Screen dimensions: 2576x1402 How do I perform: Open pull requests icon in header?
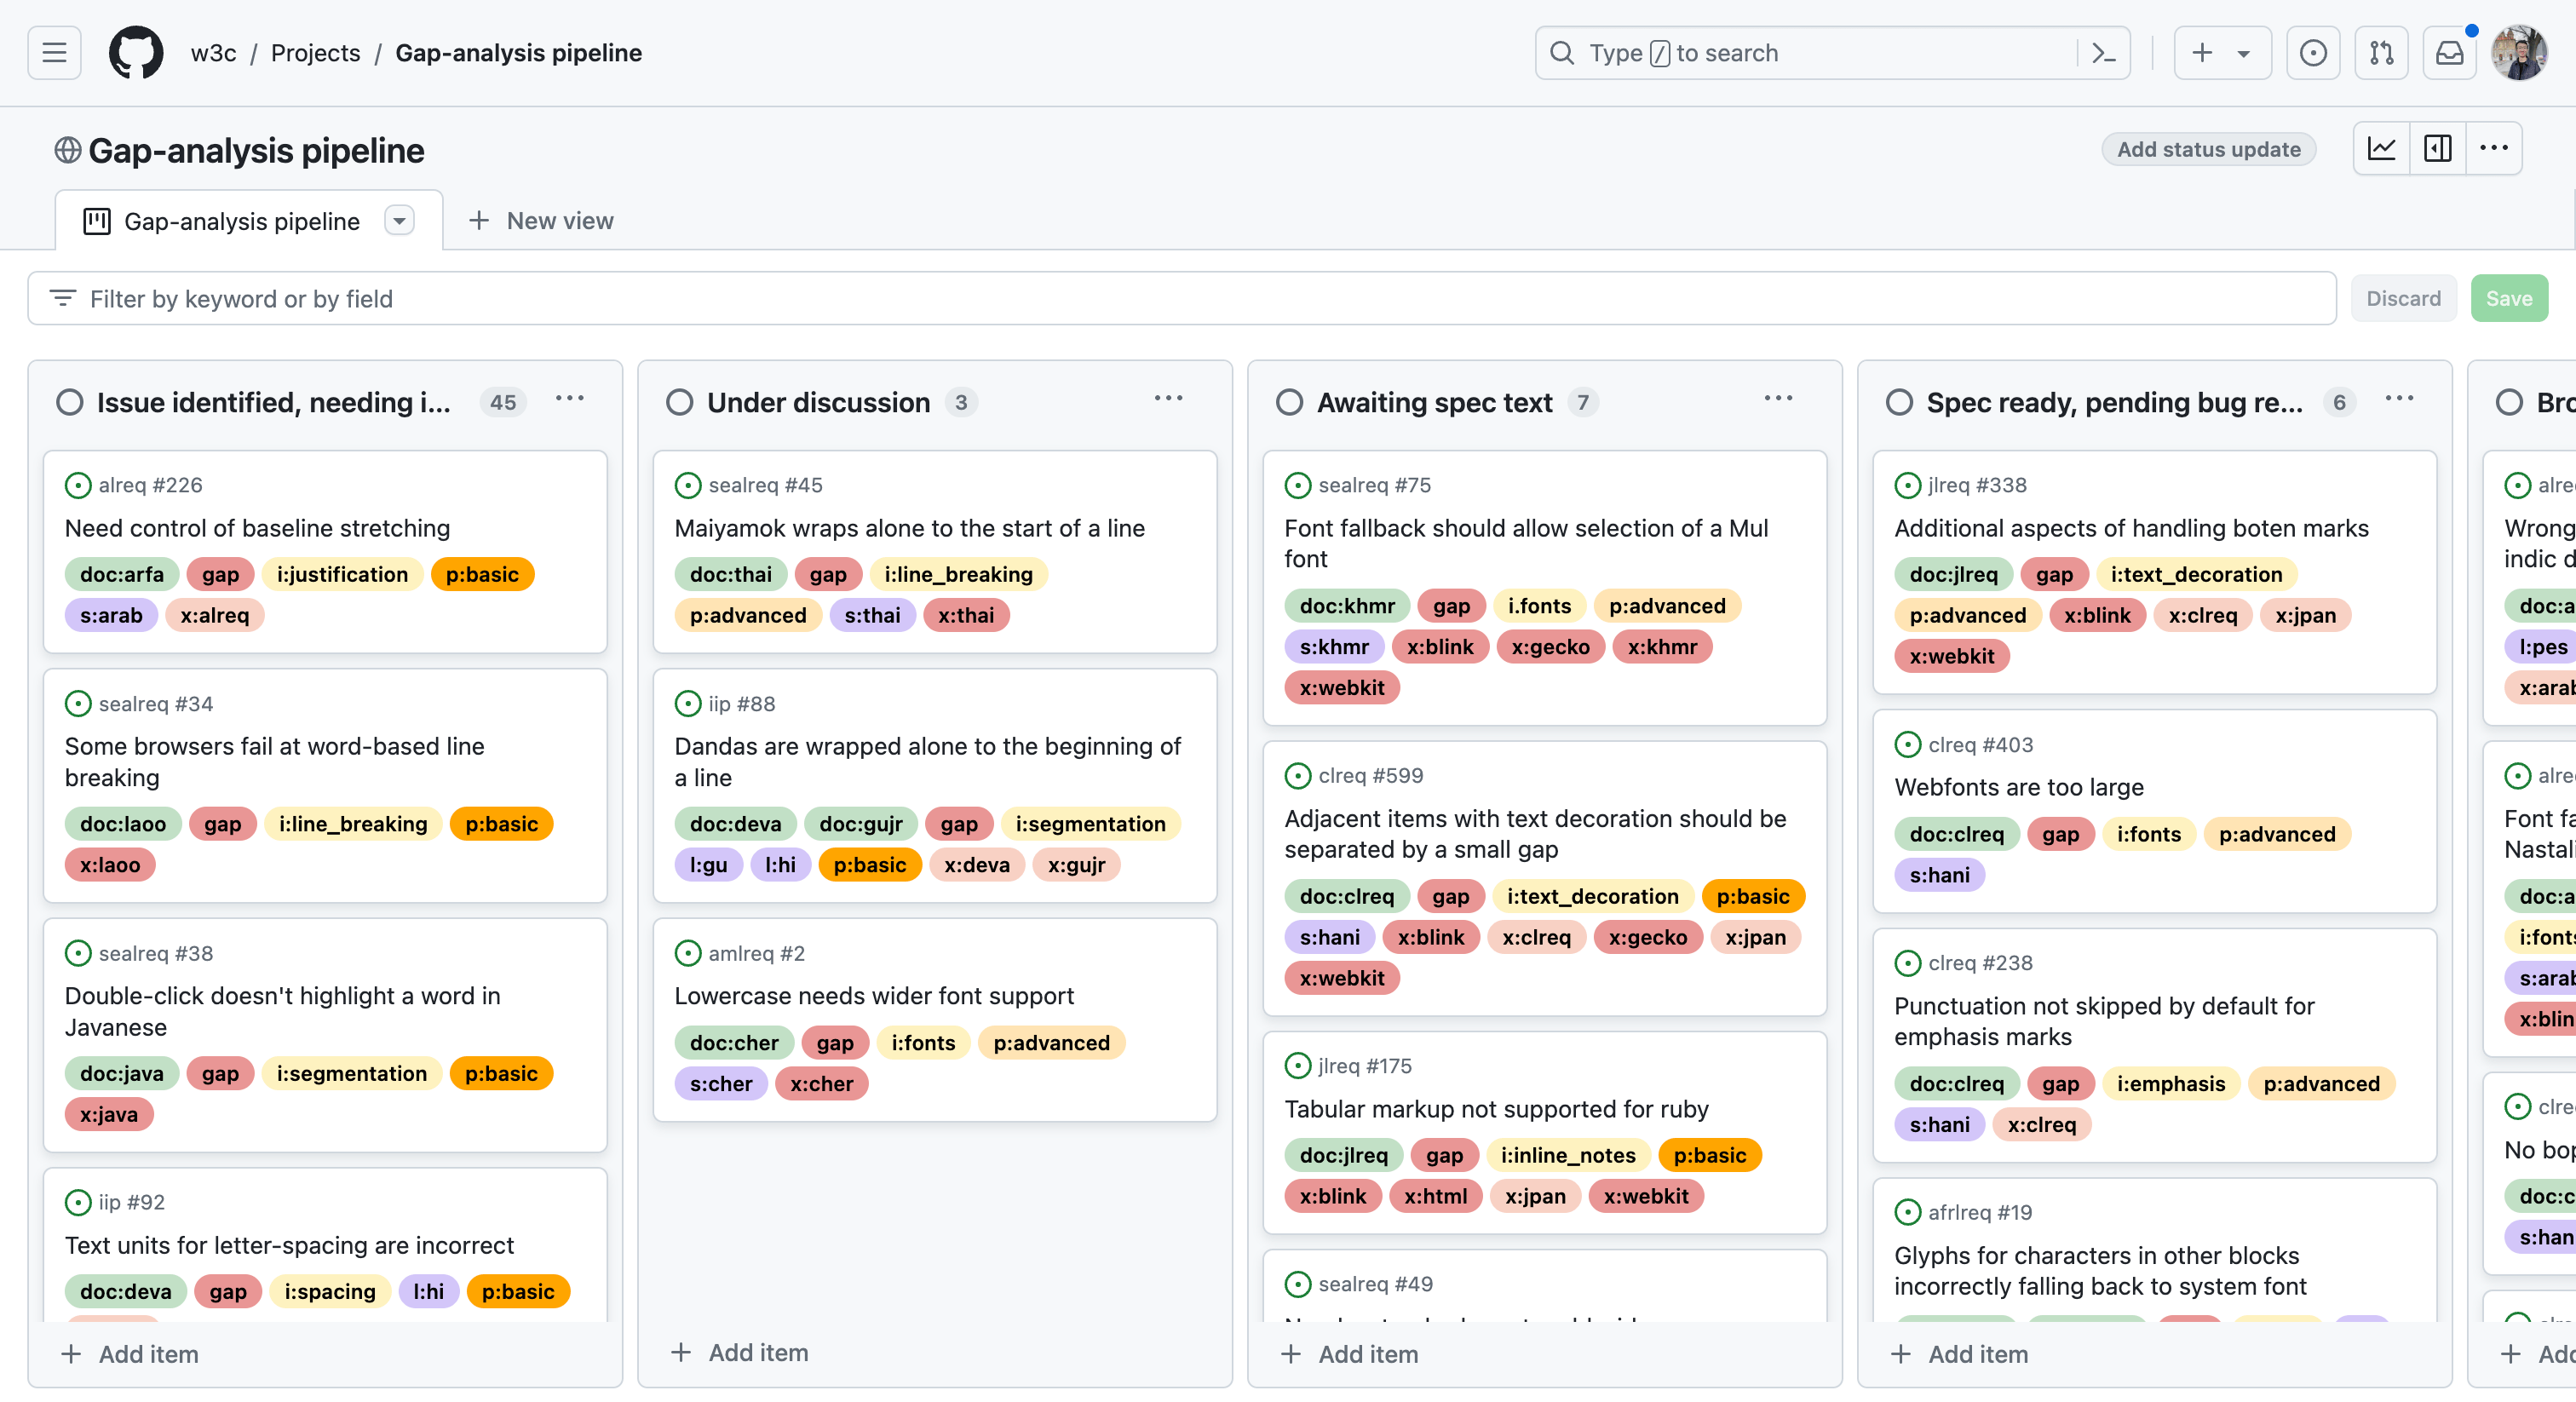coord(2381,53)
